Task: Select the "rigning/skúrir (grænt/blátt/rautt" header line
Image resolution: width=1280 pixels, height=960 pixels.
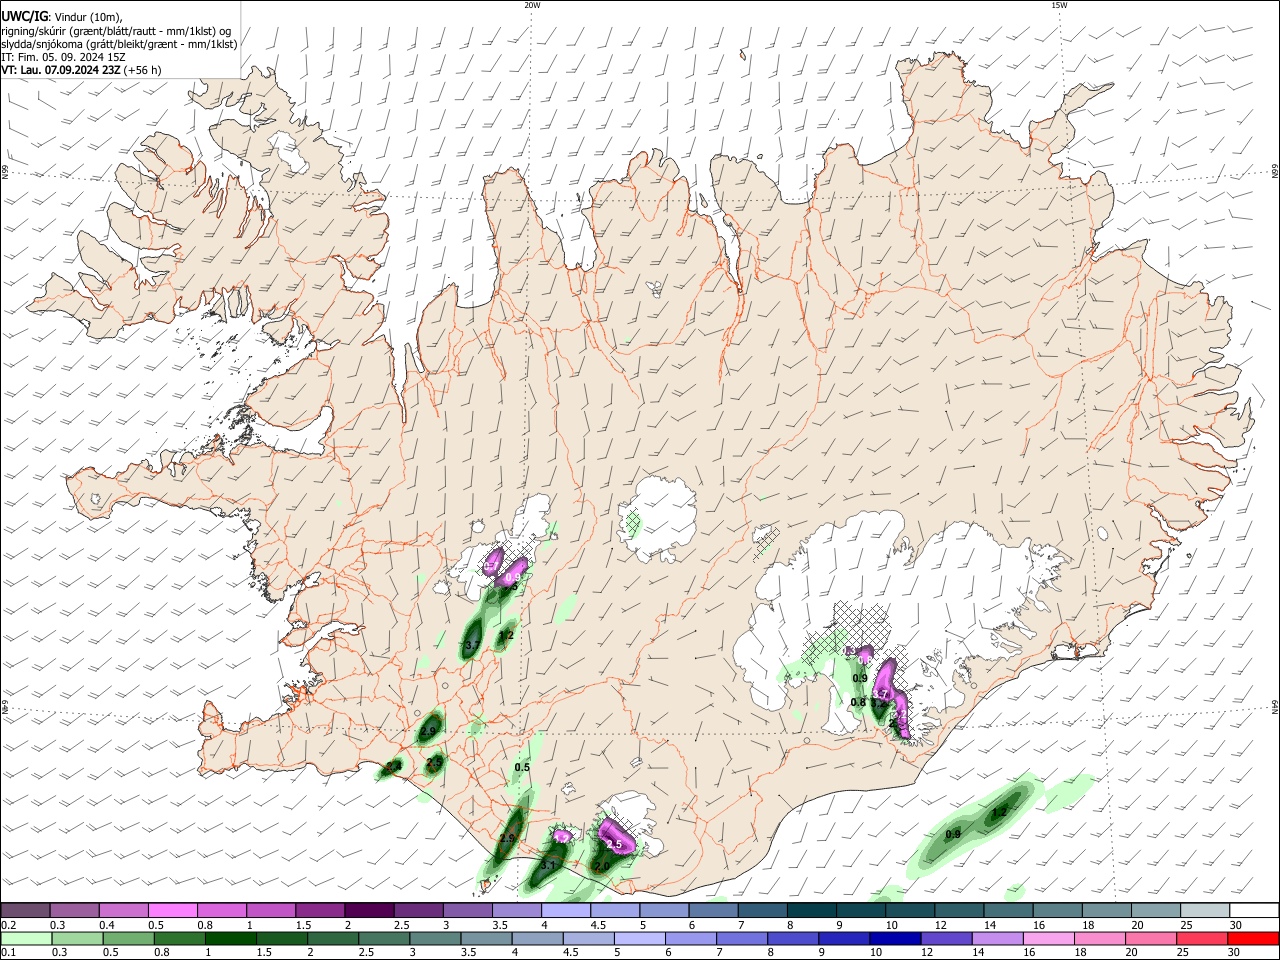Action: pyautogui.click(x=115, y=31)
